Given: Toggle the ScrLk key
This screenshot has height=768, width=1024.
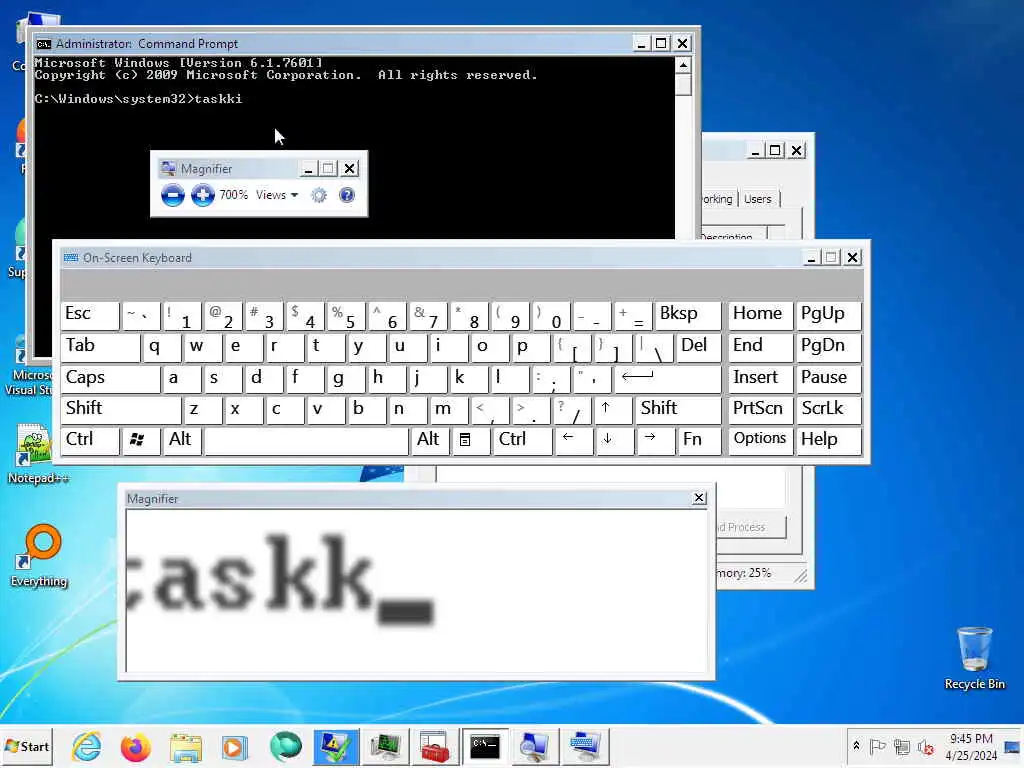Looking at the screenshot, I should pyautogui.click(x=828, y=409).
